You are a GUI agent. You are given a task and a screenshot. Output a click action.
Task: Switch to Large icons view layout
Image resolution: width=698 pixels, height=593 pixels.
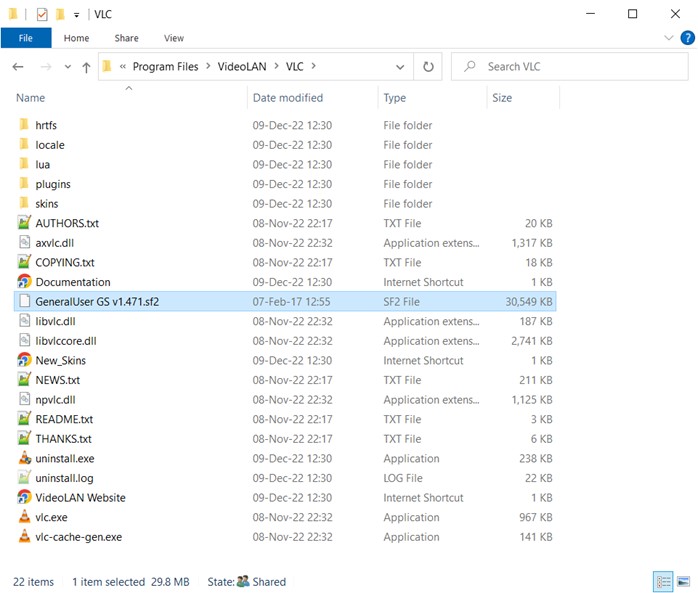(683, 581)
